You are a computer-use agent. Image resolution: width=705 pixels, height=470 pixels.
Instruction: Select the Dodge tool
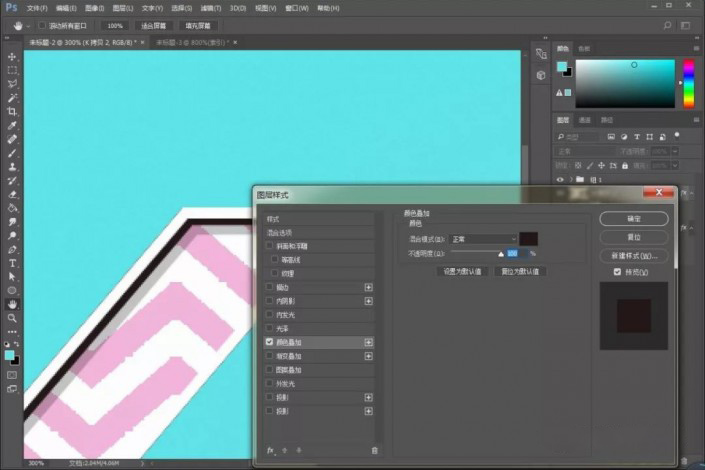(x=12, y=236)
